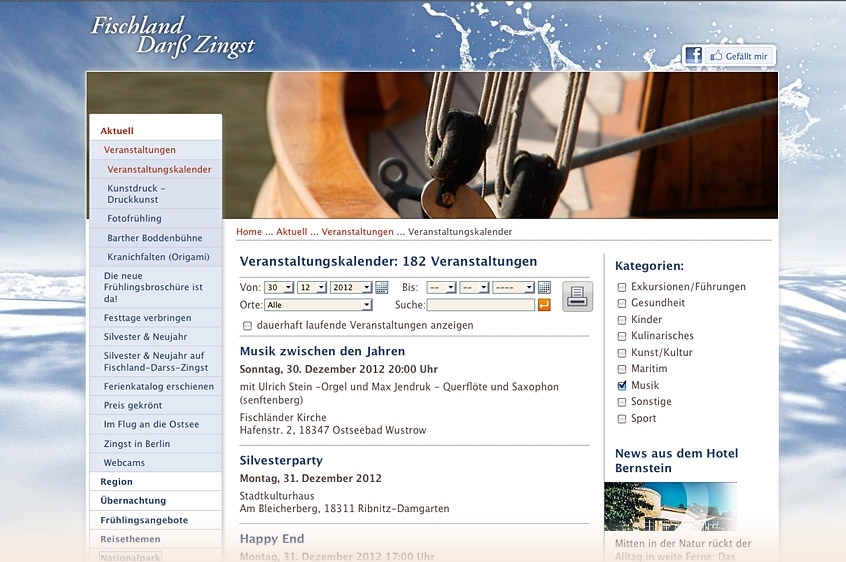This screenshot has width=846, height=562.
Task: Open the Bis year dropdown
Action: (514, 287)
